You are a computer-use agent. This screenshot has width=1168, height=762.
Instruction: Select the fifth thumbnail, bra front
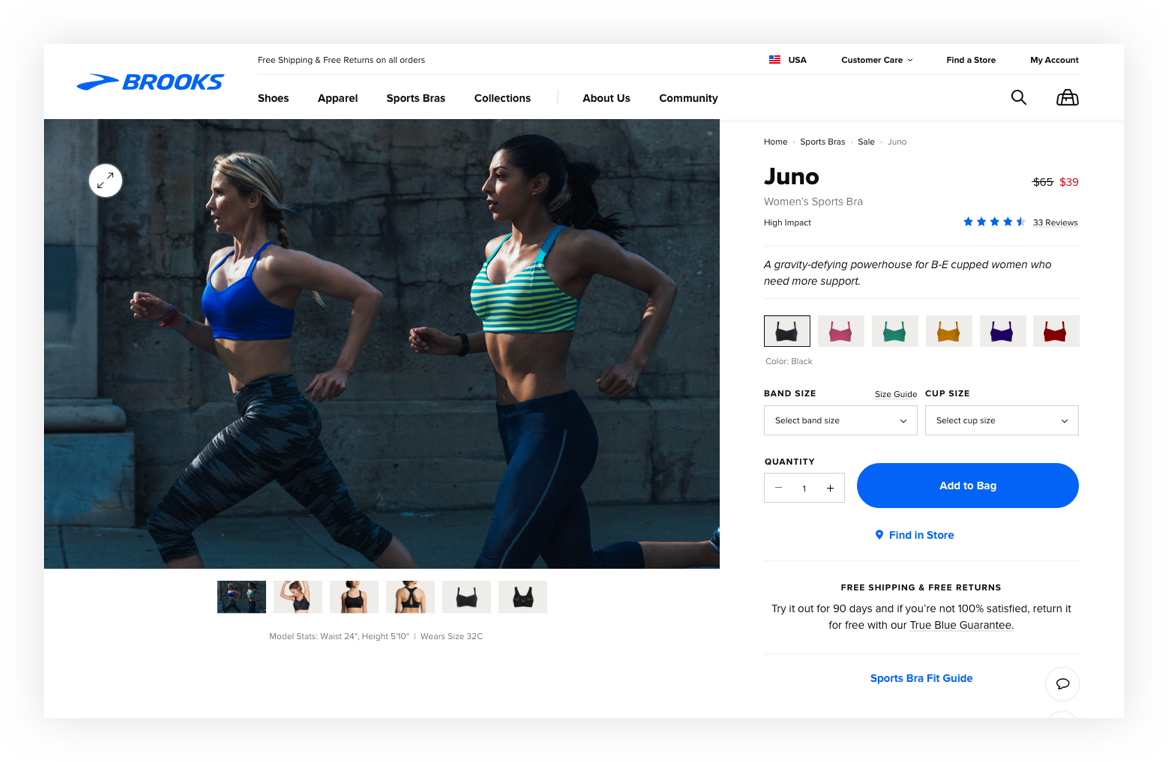[x=466, y=597]
